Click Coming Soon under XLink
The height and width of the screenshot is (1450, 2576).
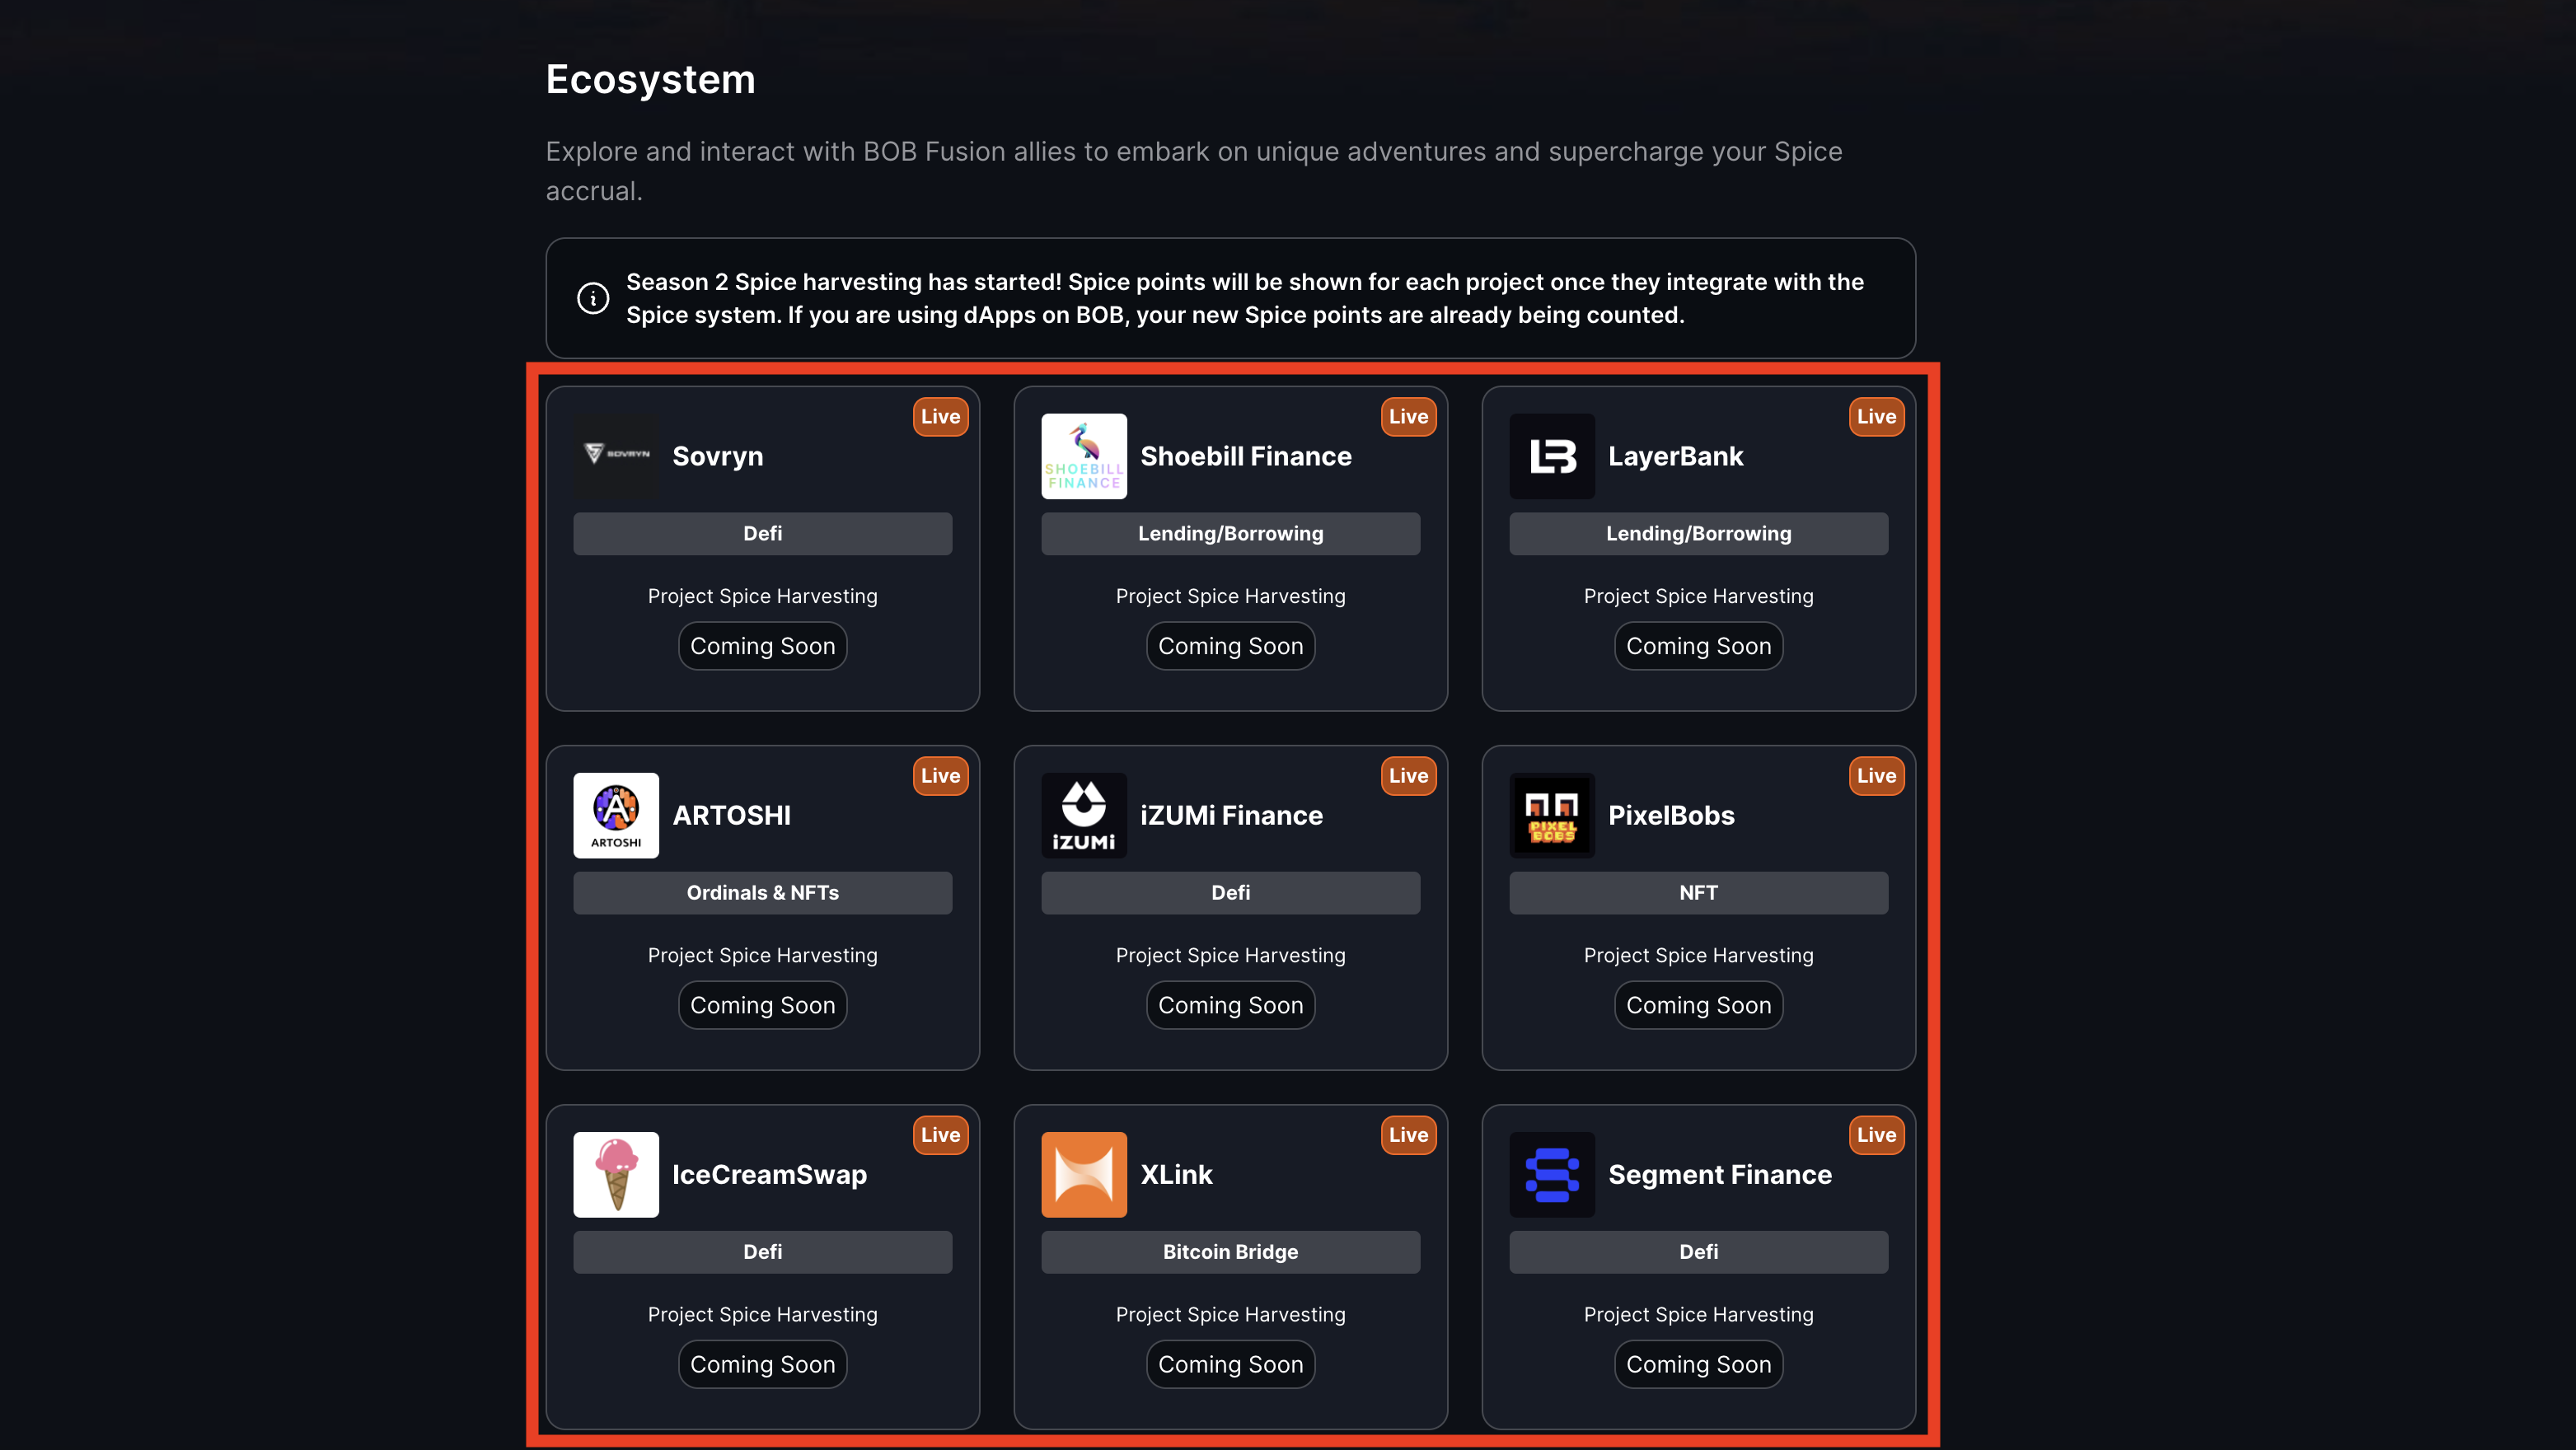1230,1364
